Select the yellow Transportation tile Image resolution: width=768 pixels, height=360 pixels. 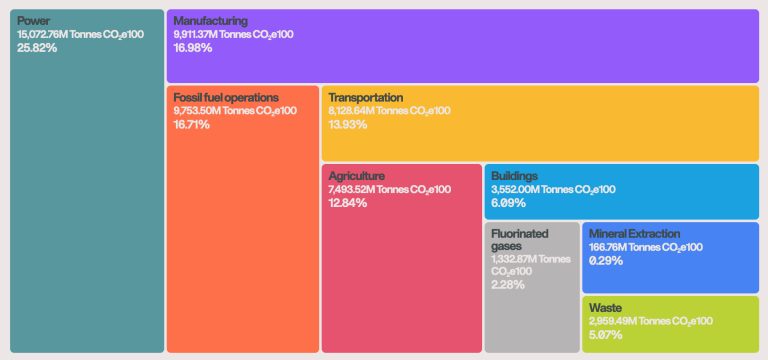point(540,123)
